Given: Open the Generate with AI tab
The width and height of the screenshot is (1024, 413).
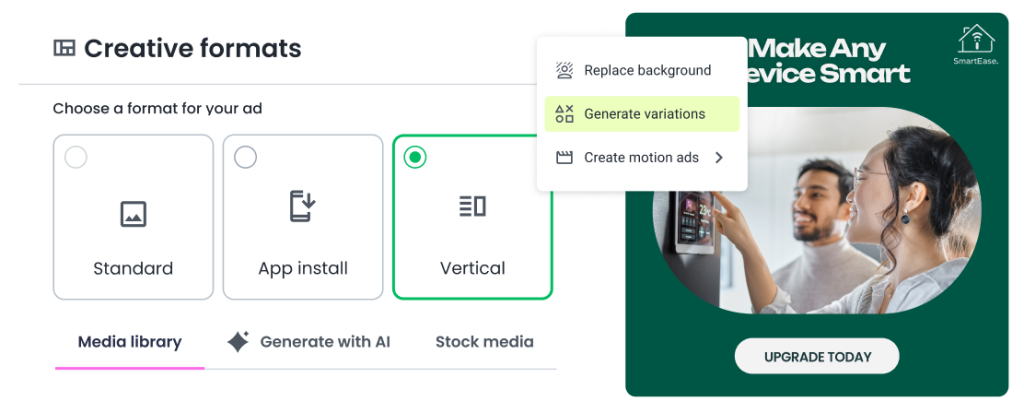Looking at the screenshot, I should (324, 342).
